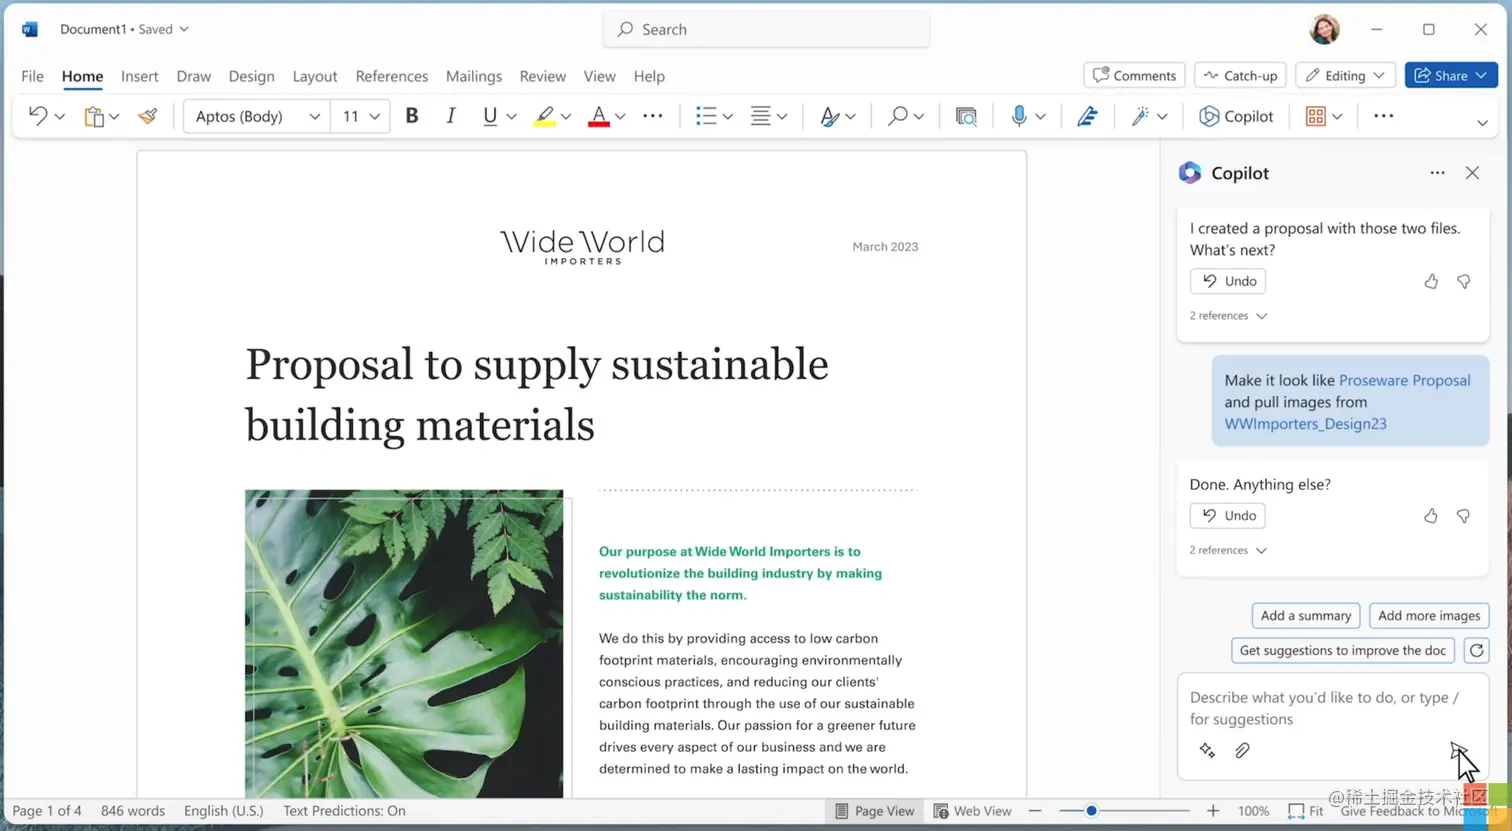
Task: Switch to the Layout tab
Action: 314,76
